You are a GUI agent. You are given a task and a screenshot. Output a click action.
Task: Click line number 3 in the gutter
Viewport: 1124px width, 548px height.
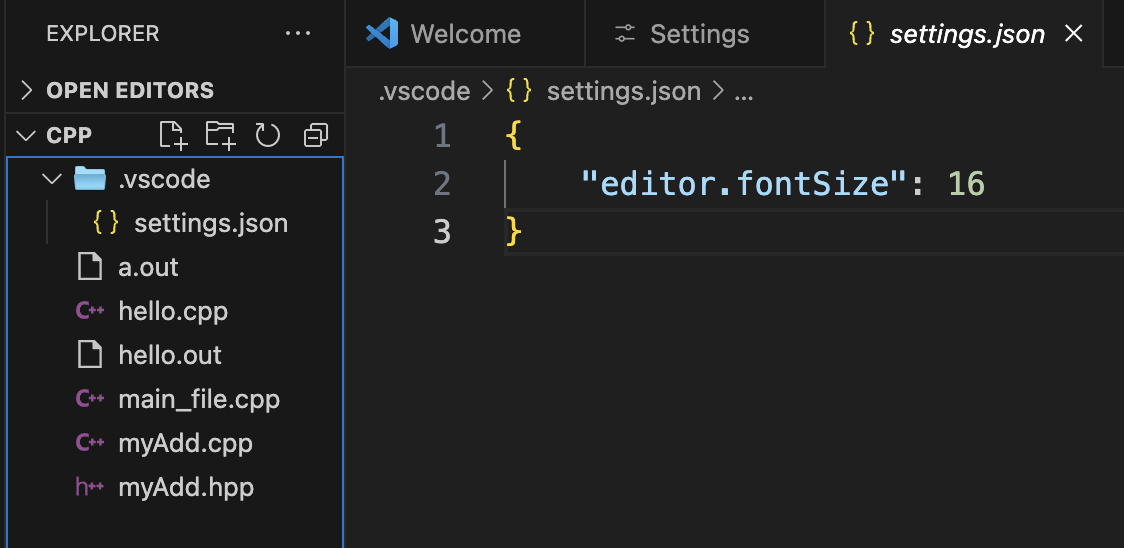[x=442, y=232]
